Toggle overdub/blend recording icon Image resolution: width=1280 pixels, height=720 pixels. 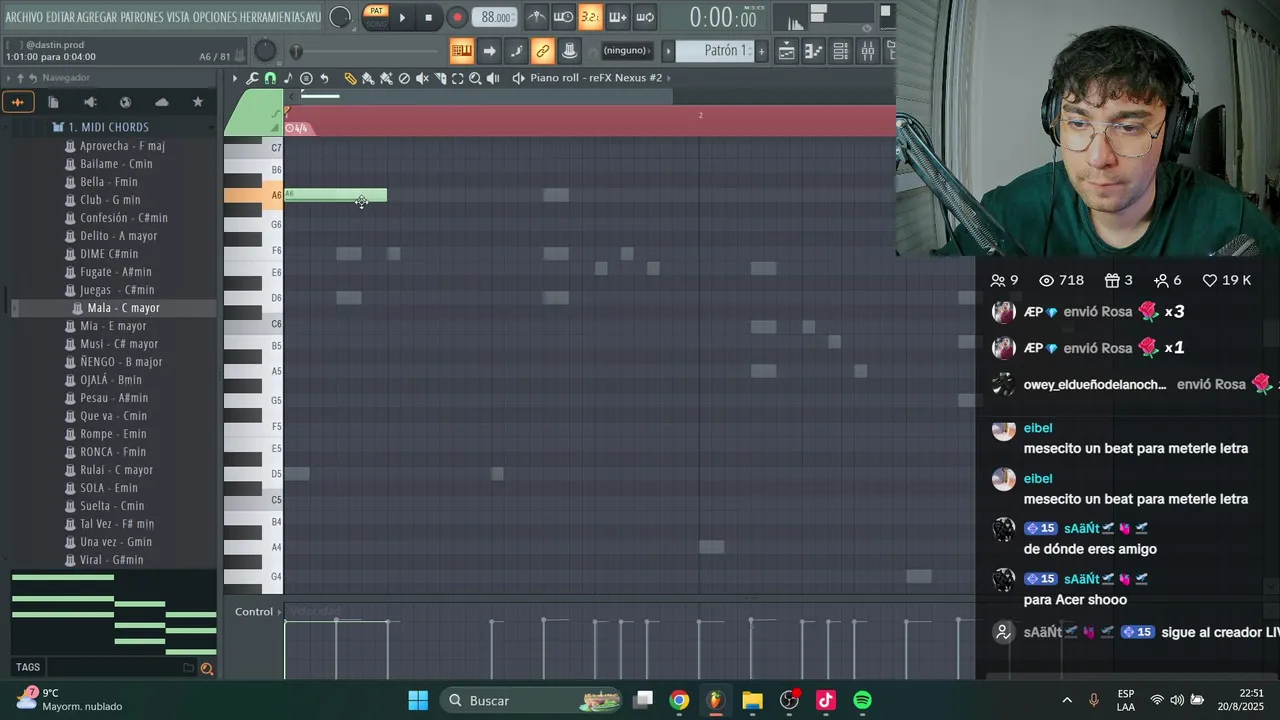618,17
